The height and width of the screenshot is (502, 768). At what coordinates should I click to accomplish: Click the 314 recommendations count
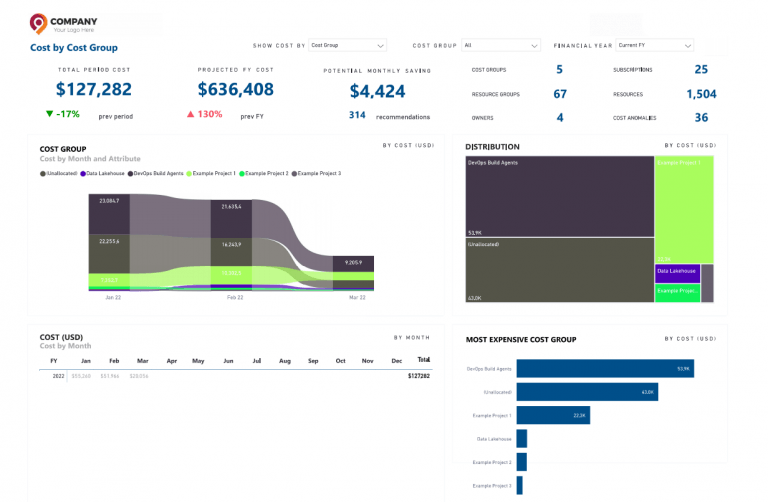click(x=357, y=115)
